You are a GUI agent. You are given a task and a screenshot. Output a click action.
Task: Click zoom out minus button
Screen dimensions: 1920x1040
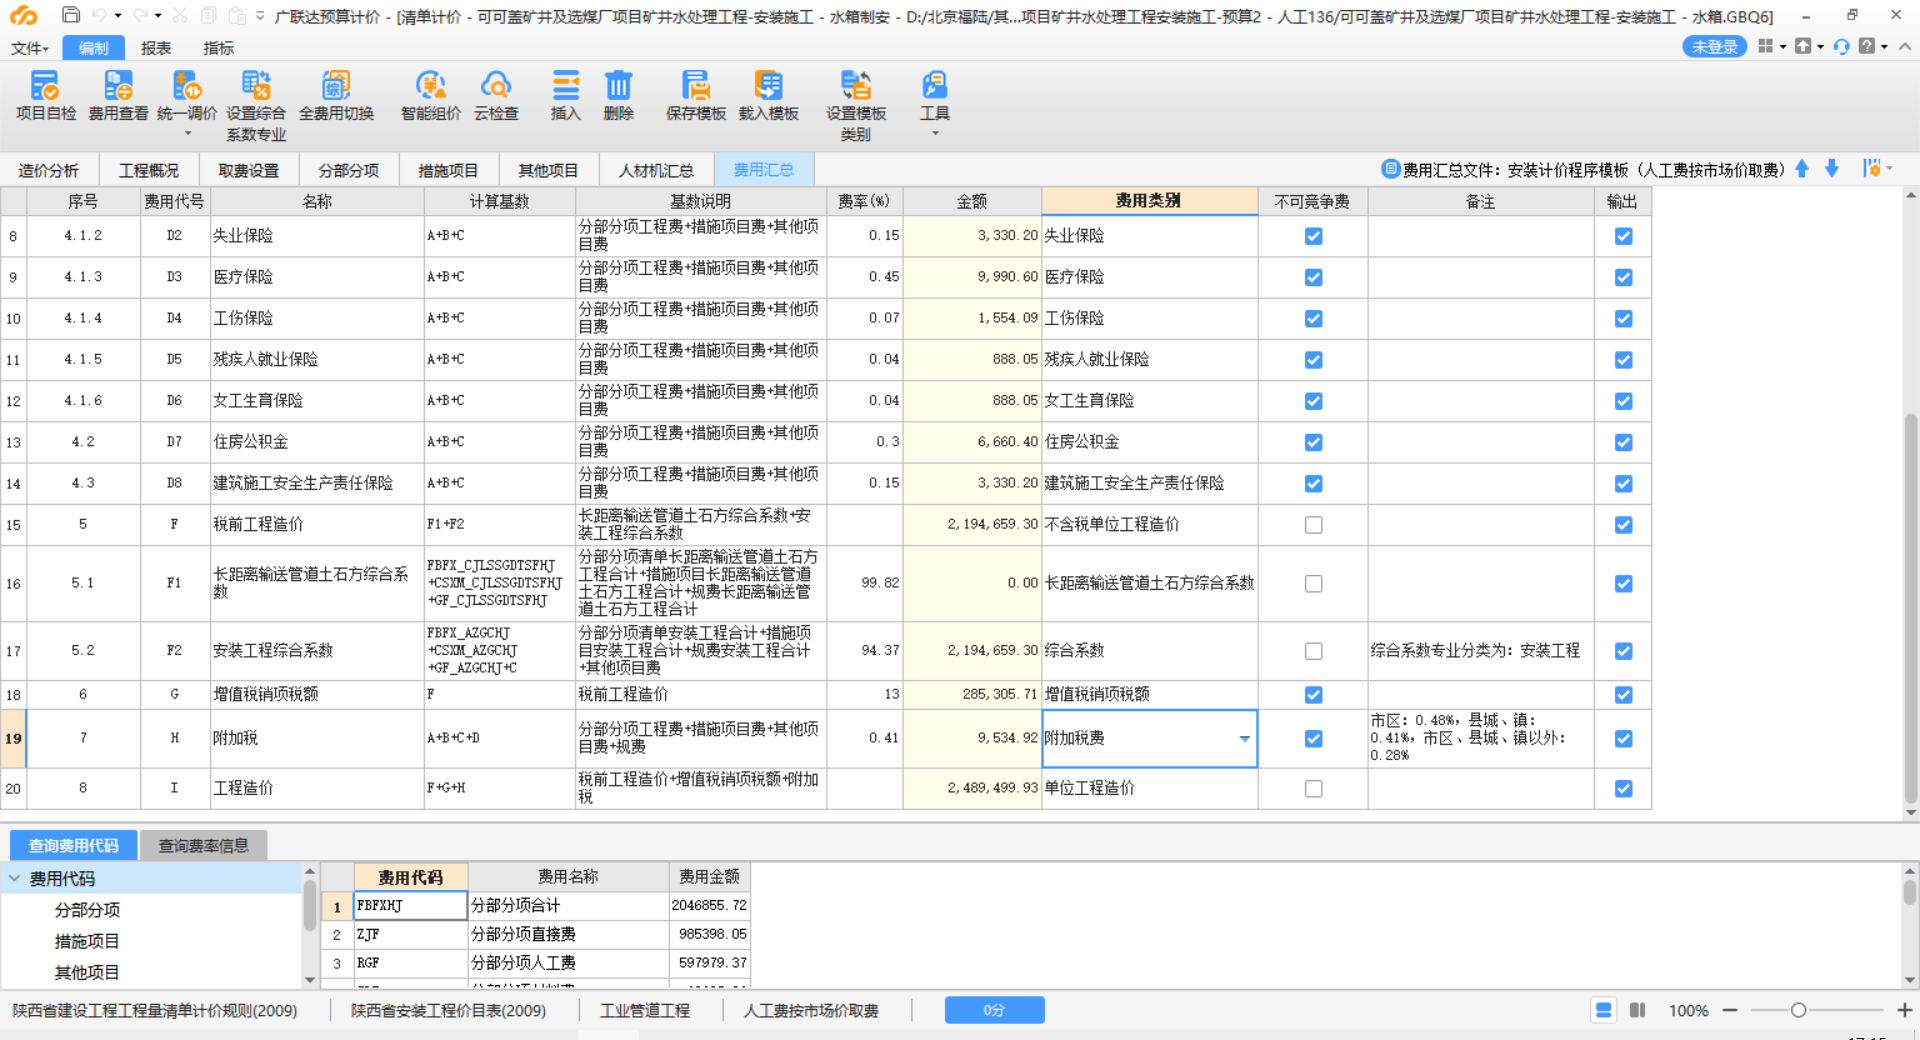pos(1729,1010)
